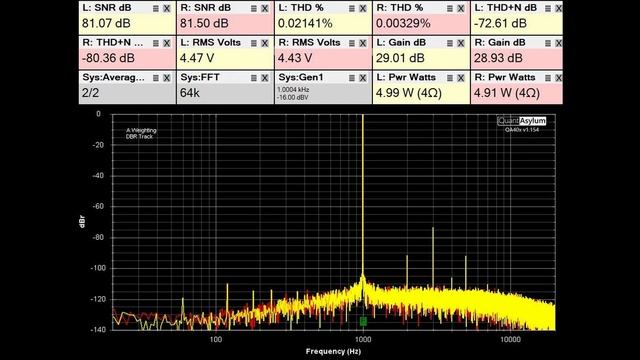Select the -80.36 dB THD+N value

[108, 58]
